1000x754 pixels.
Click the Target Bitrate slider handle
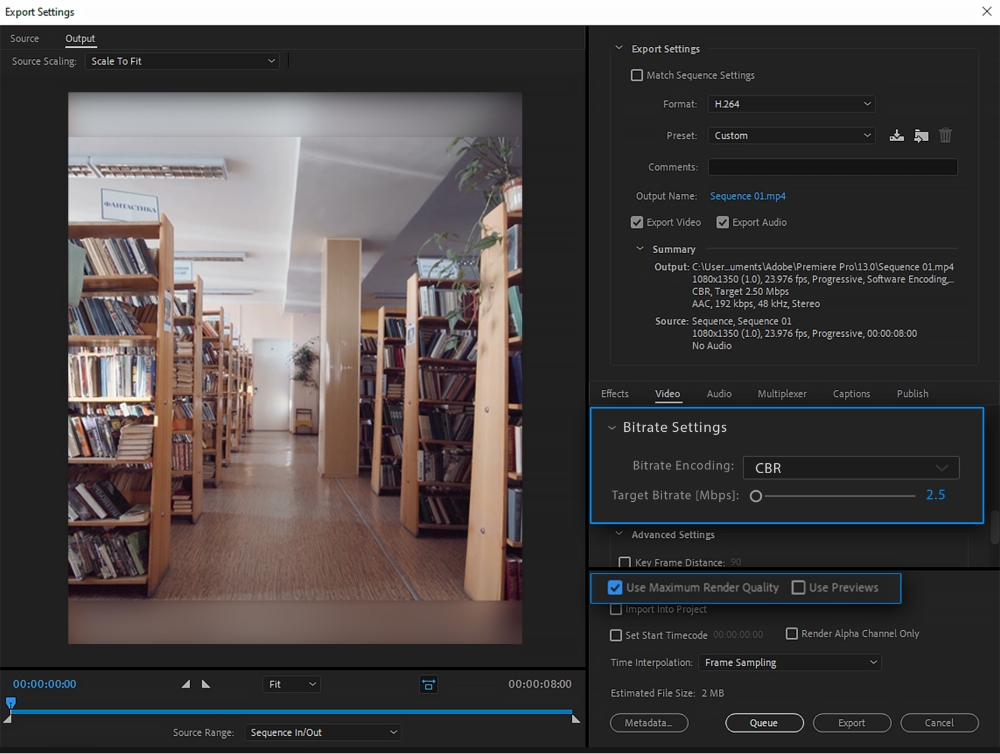point(756,496)
